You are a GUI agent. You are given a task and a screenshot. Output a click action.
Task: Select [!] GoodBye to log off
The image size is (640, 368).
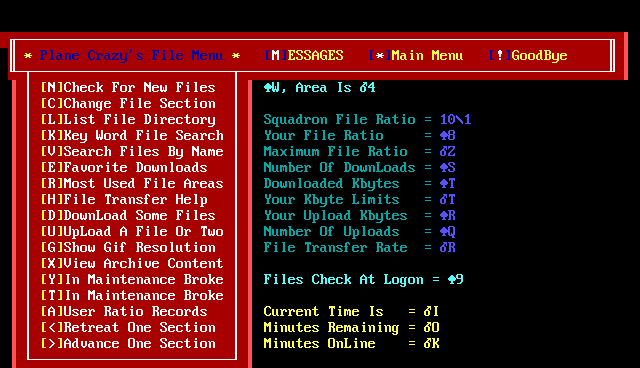(528, 55)
